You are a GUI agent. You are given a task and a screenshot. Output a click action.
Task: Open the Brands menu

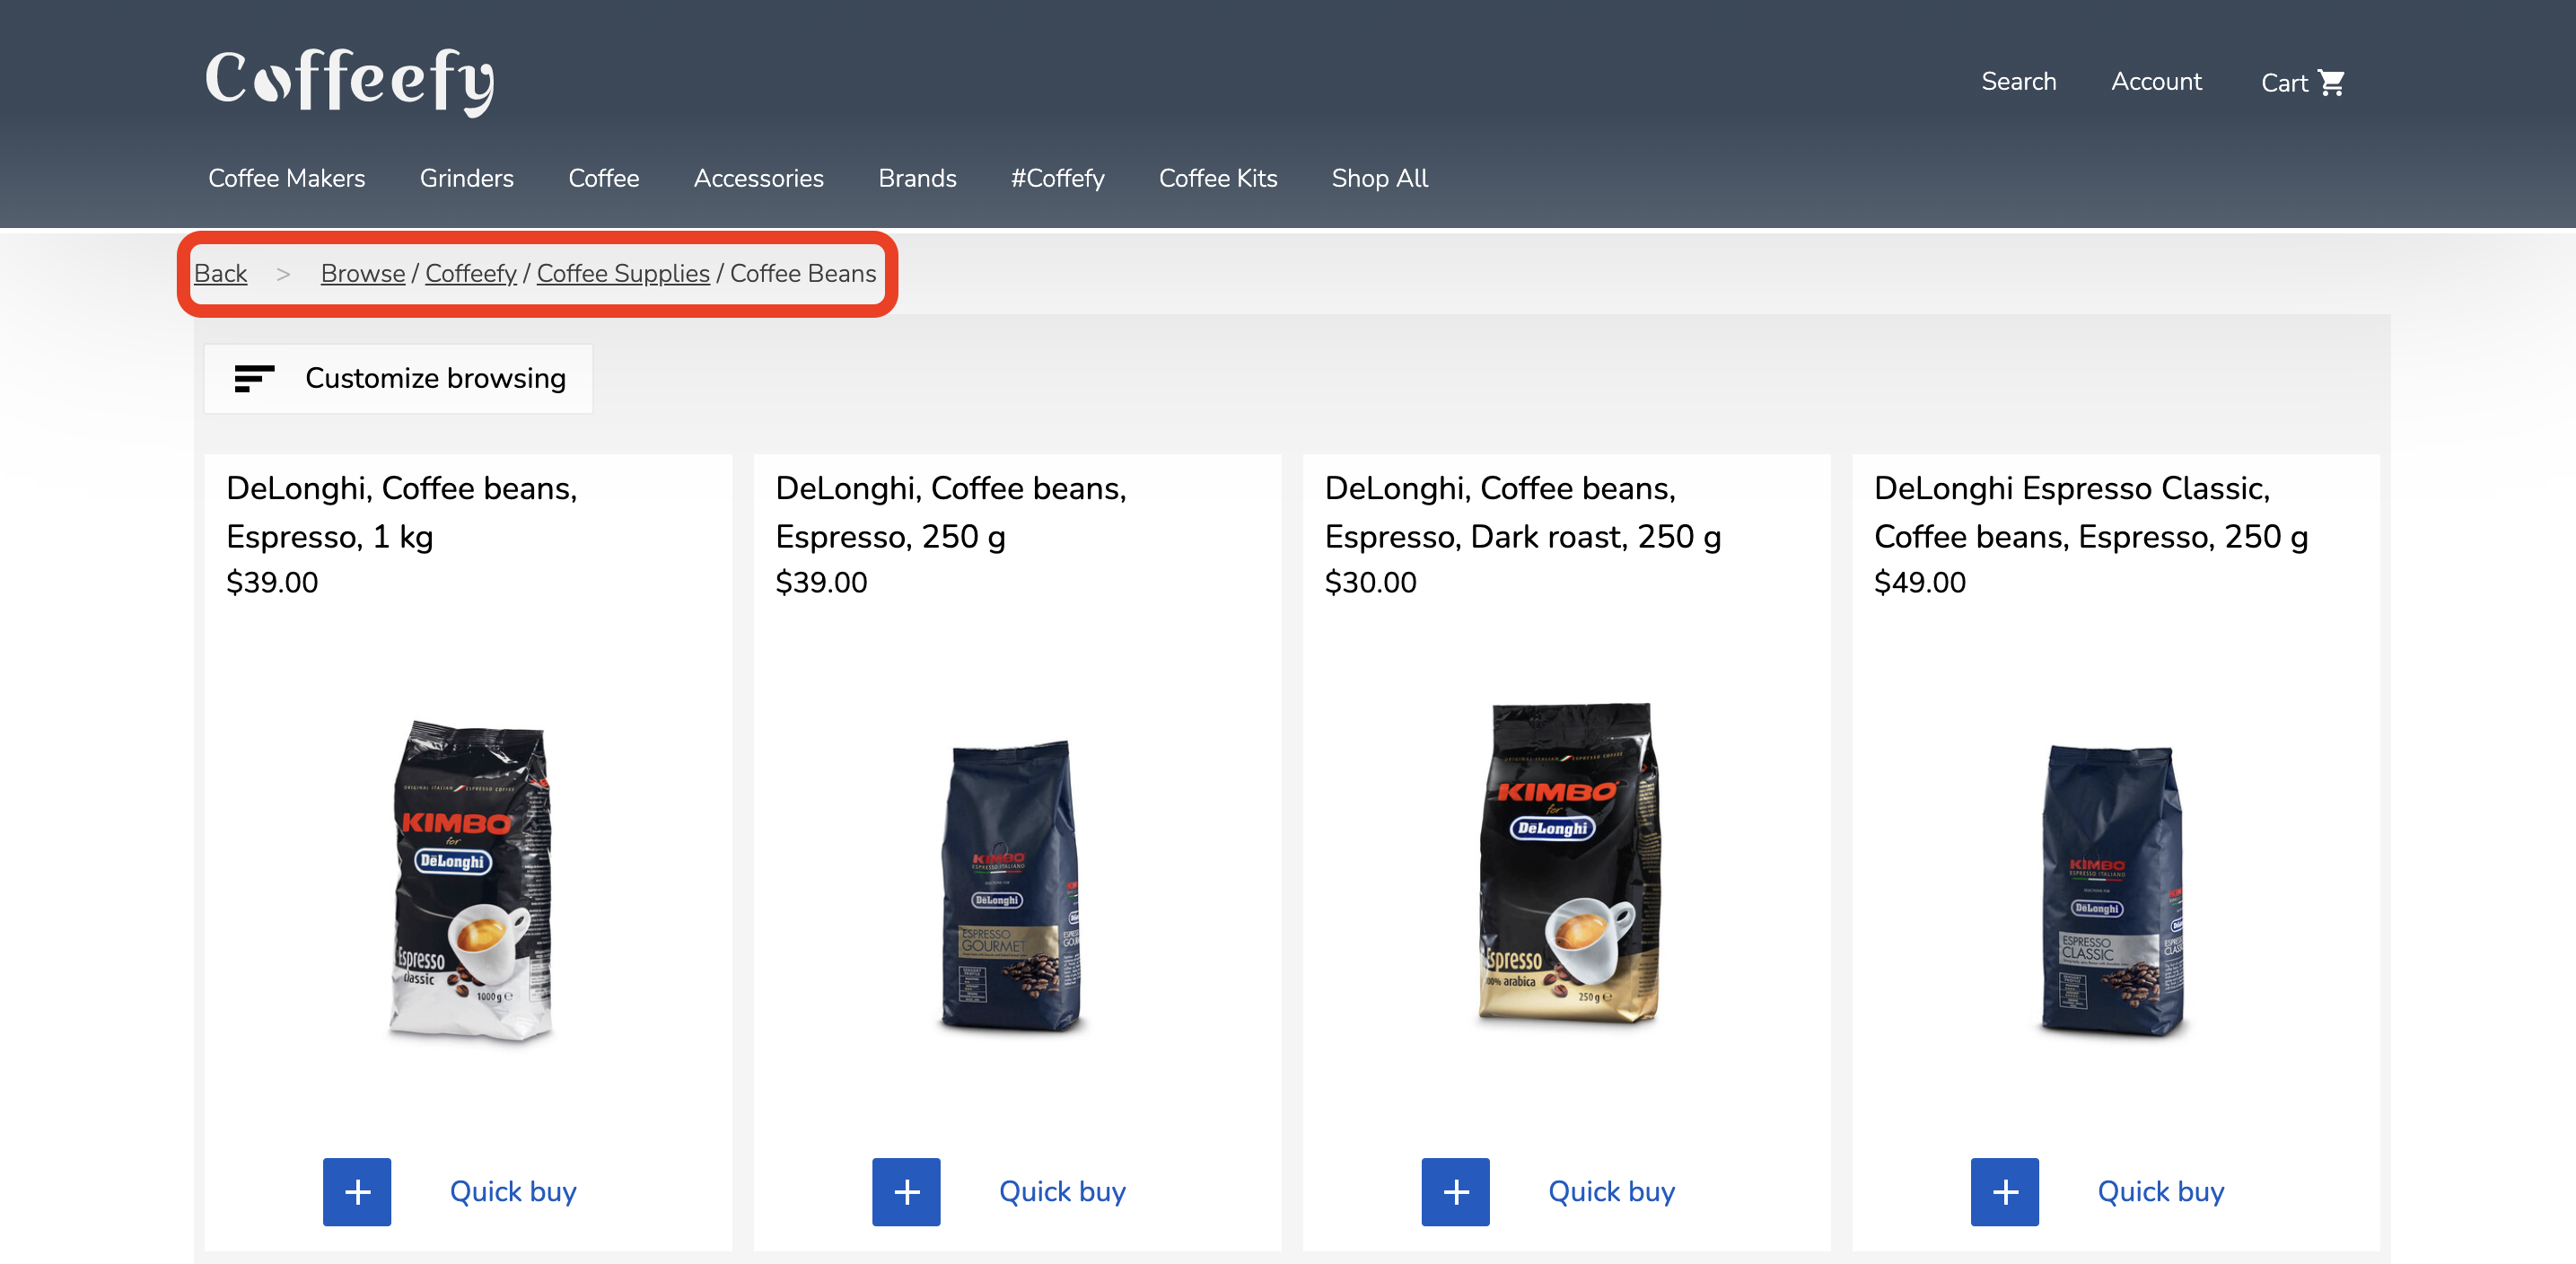(x=917, y=178)
